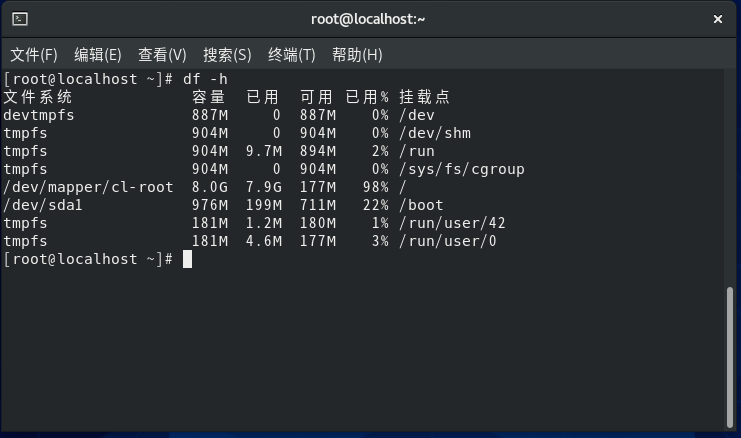This screenshot has width=741, height=438.
Task: Click the /sys/fs/cgroup mount point
Action: coord(462,169)
